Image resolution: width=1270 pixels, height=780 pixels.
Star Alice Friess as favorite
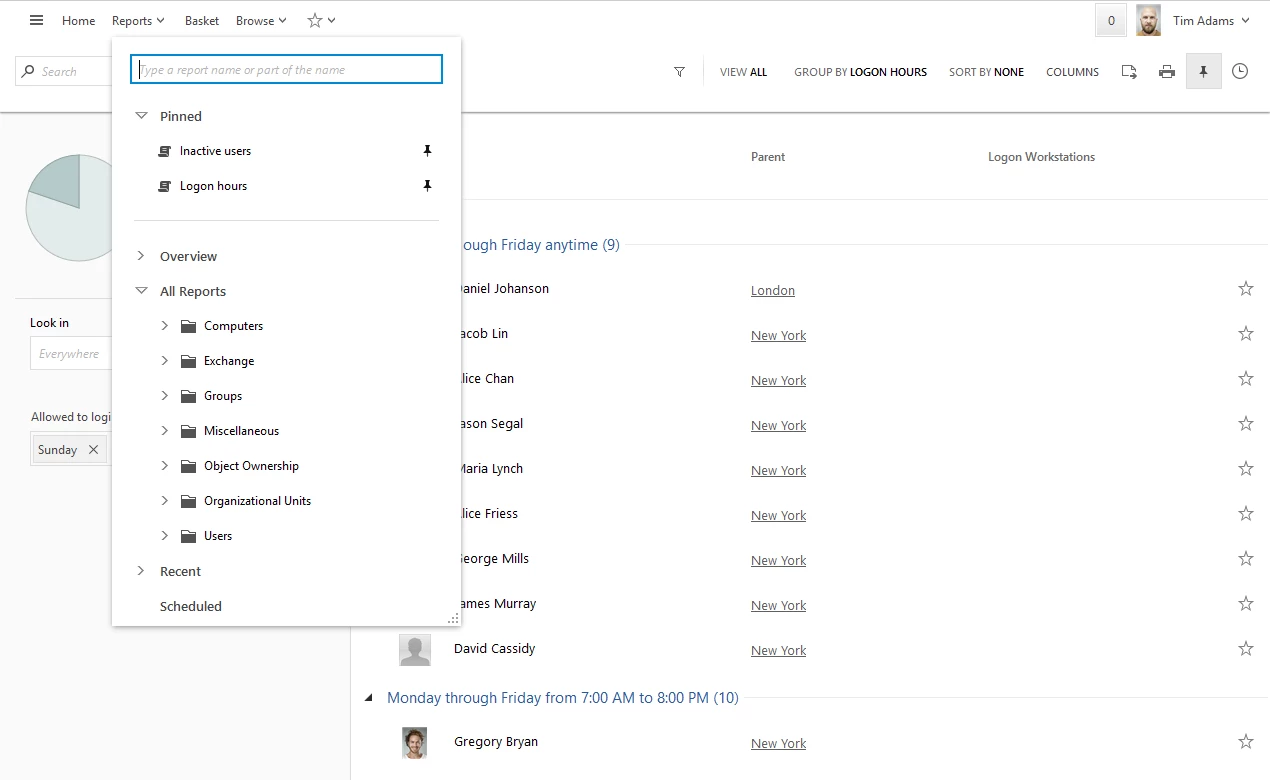point(1246,514)
